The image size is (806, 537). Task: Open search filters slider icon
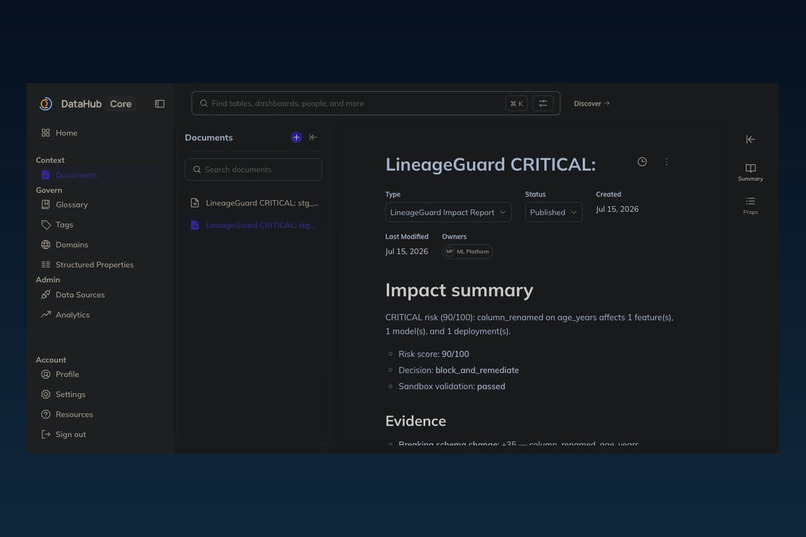(x=543, y=103)
